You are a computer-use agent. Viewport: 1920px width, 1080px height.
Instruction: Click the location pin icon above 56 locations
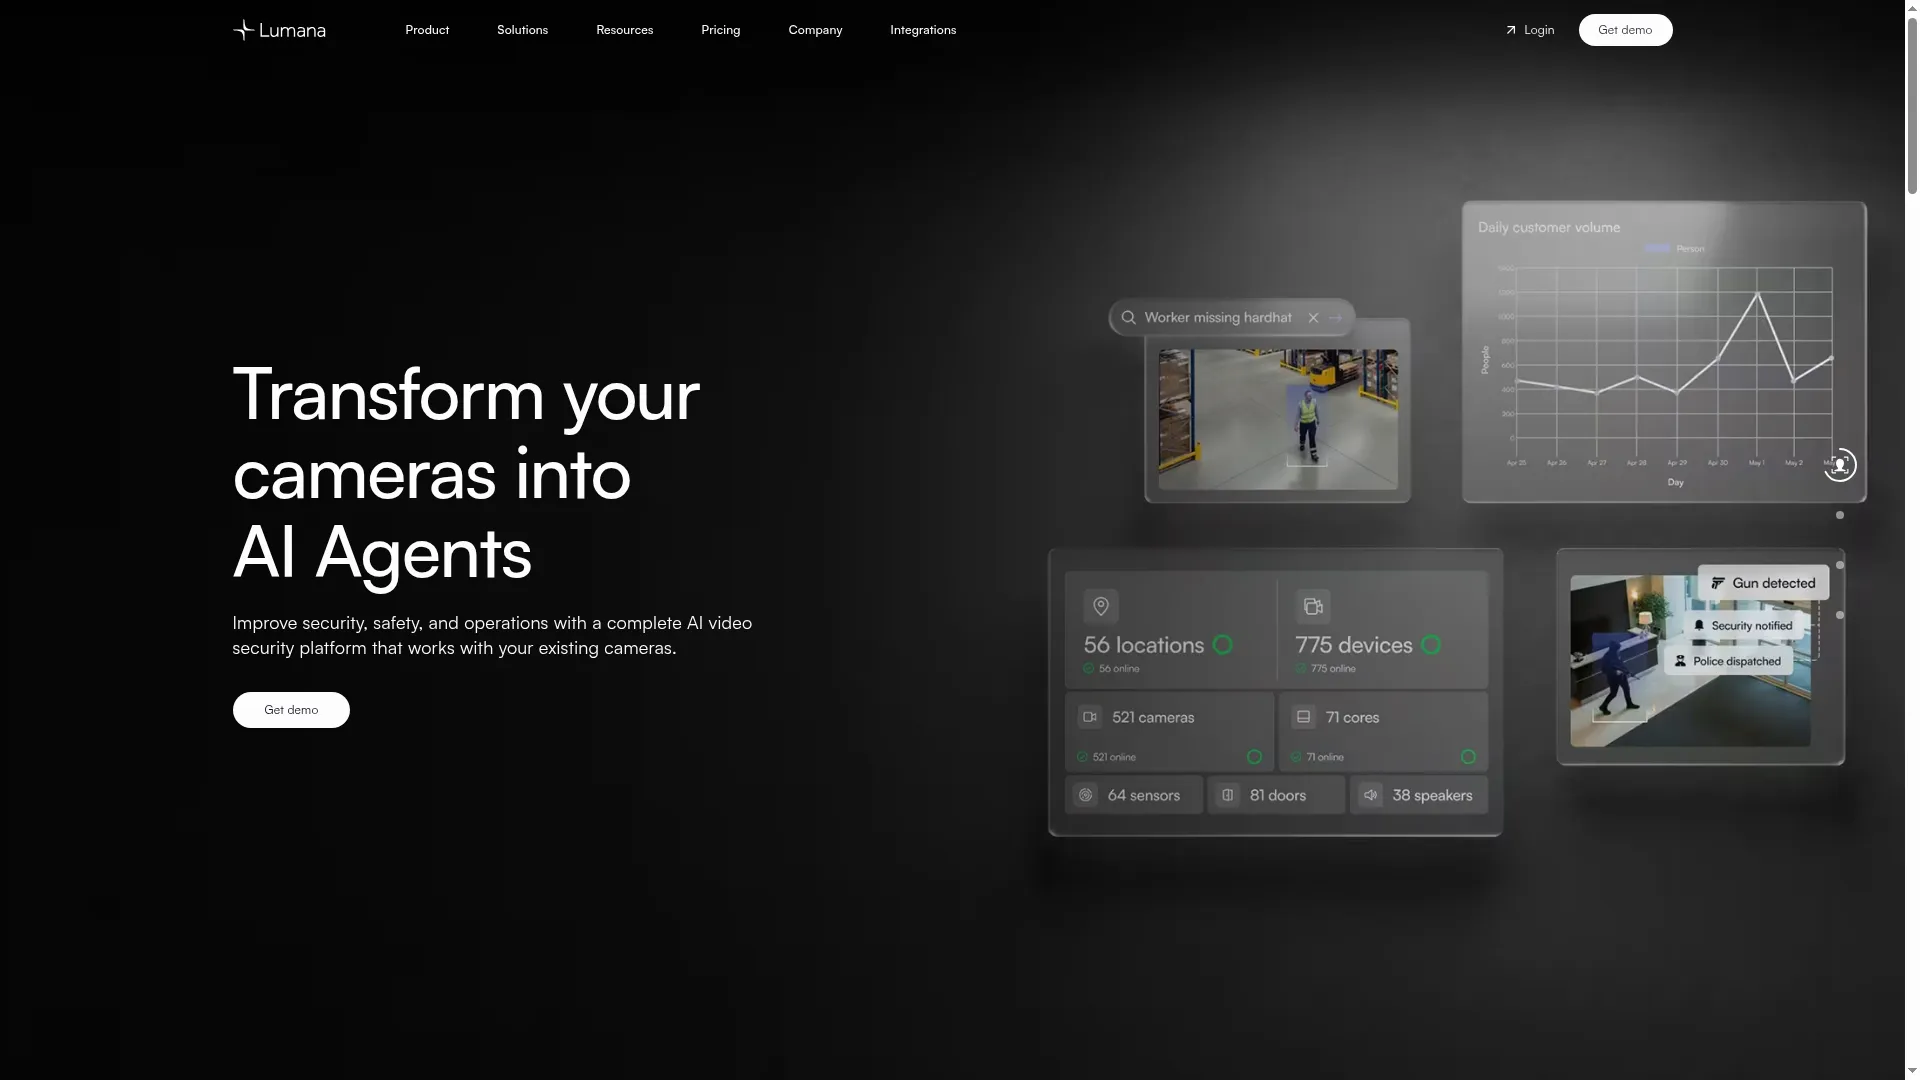click(x=1101, y=606)
